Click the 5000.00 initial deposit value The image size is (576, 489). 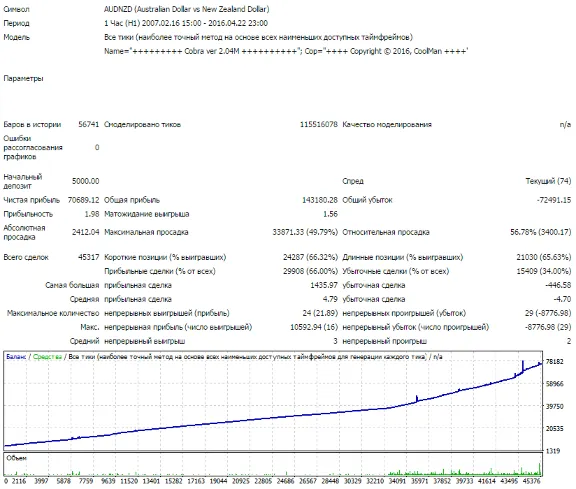[x=86, y=181]
